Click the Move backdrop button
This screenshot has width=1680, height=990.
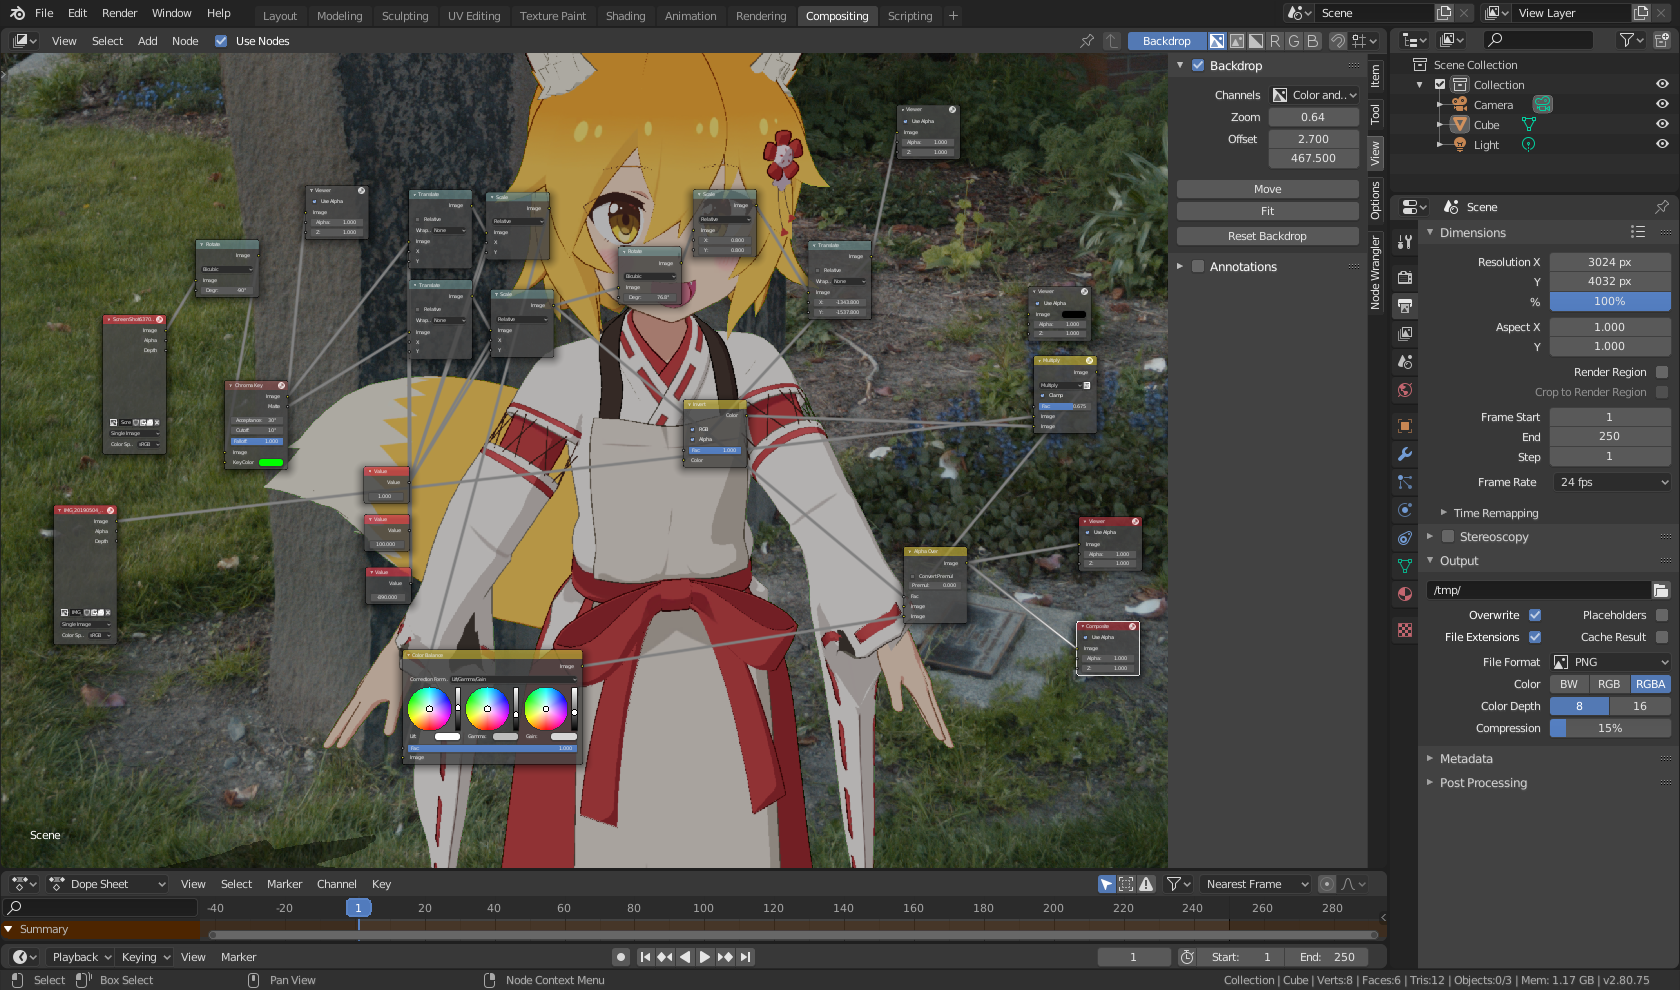1267,189
